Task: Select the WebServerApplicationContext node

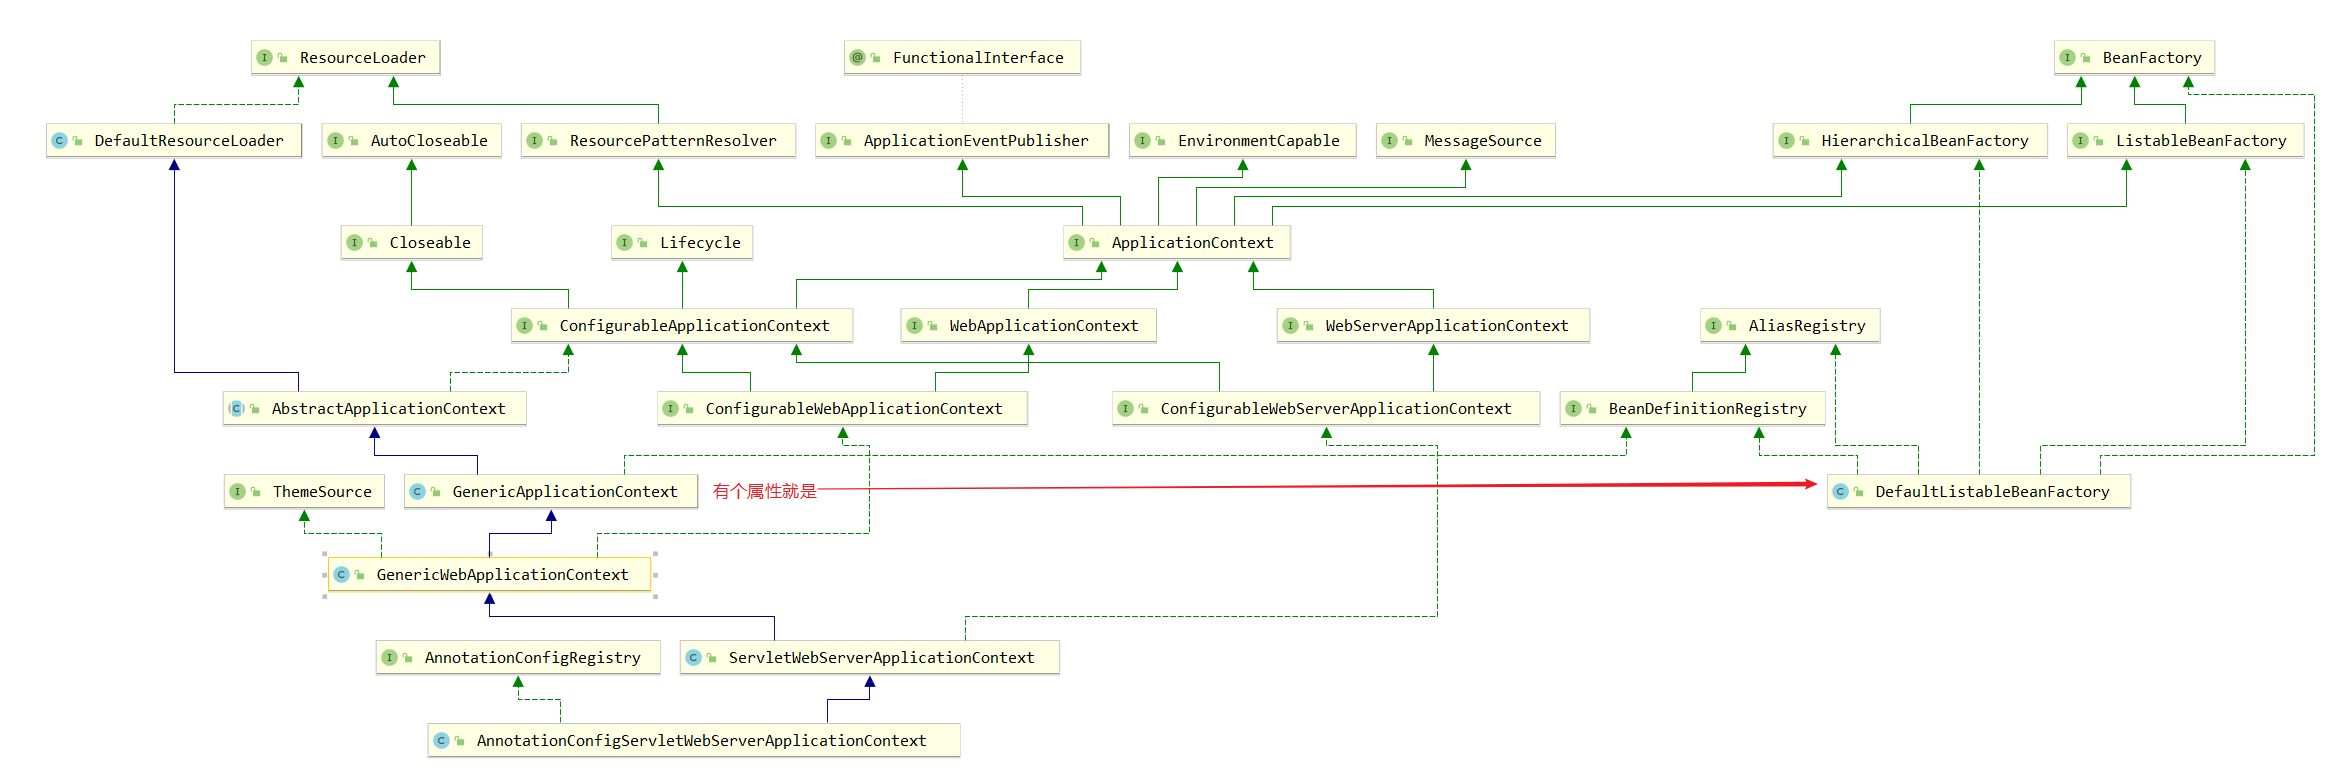Action: point(1433,326)
